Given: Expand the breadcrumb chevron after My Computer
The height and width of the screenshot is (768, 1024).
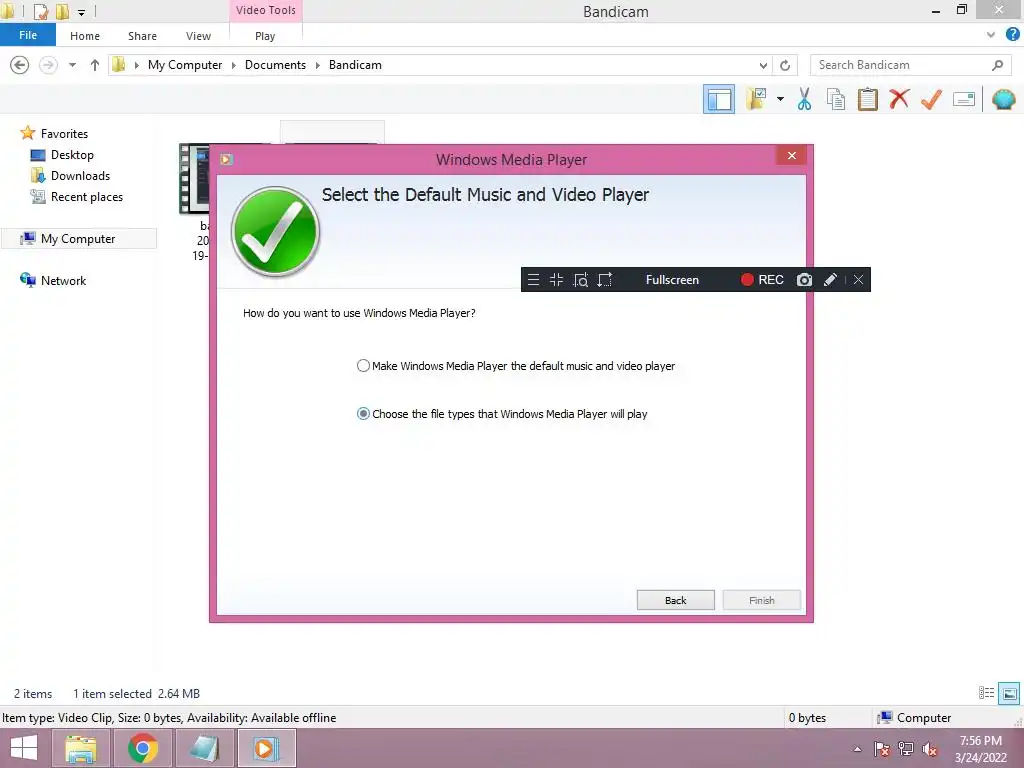Looking at the screenshot, I should 233,65.
